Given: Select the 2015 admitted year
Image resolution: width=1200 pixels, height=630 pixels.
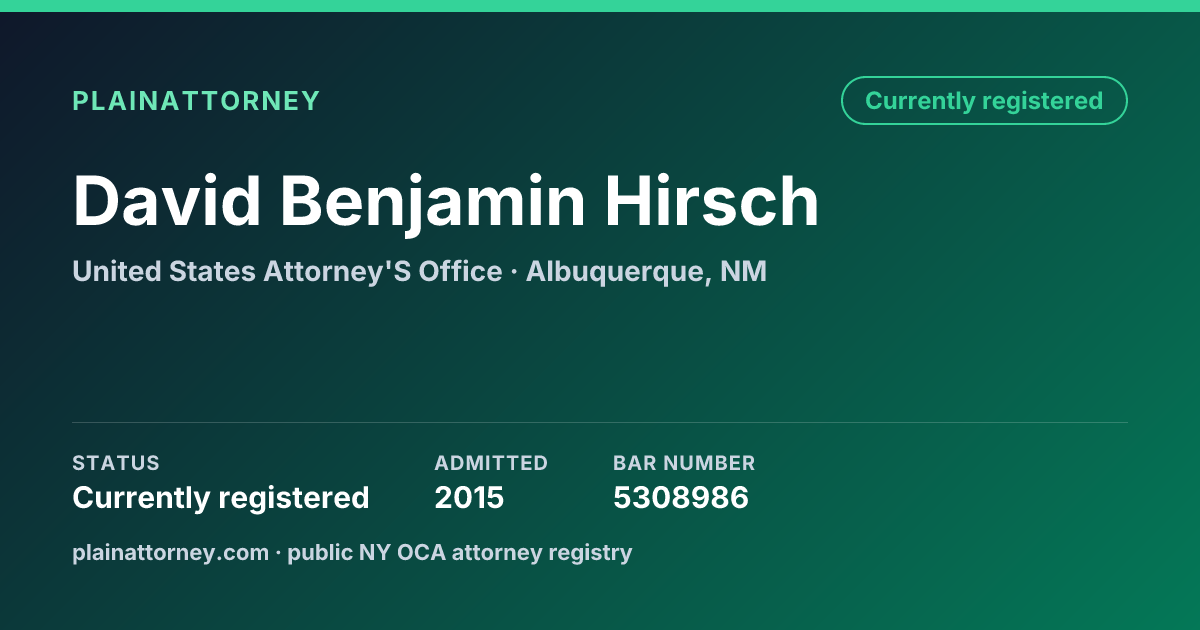Looking at the screenshot, I should coord(469,497).
